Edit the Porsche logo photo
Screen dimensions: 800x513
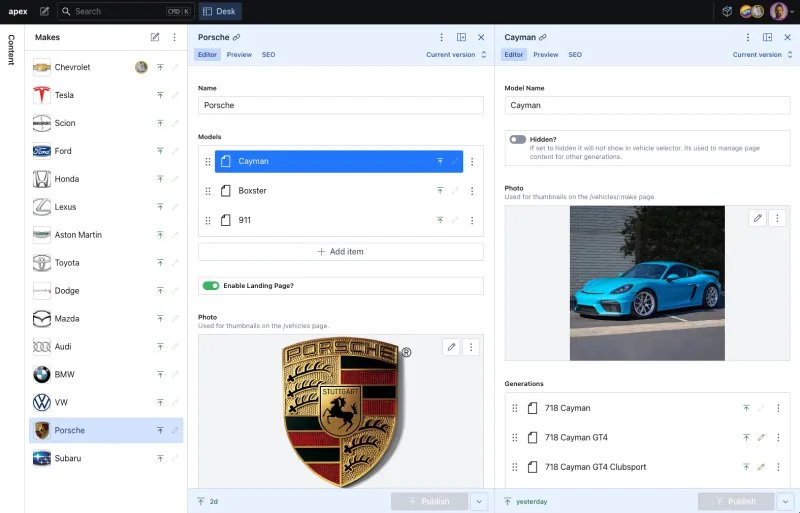coord(451,347)
